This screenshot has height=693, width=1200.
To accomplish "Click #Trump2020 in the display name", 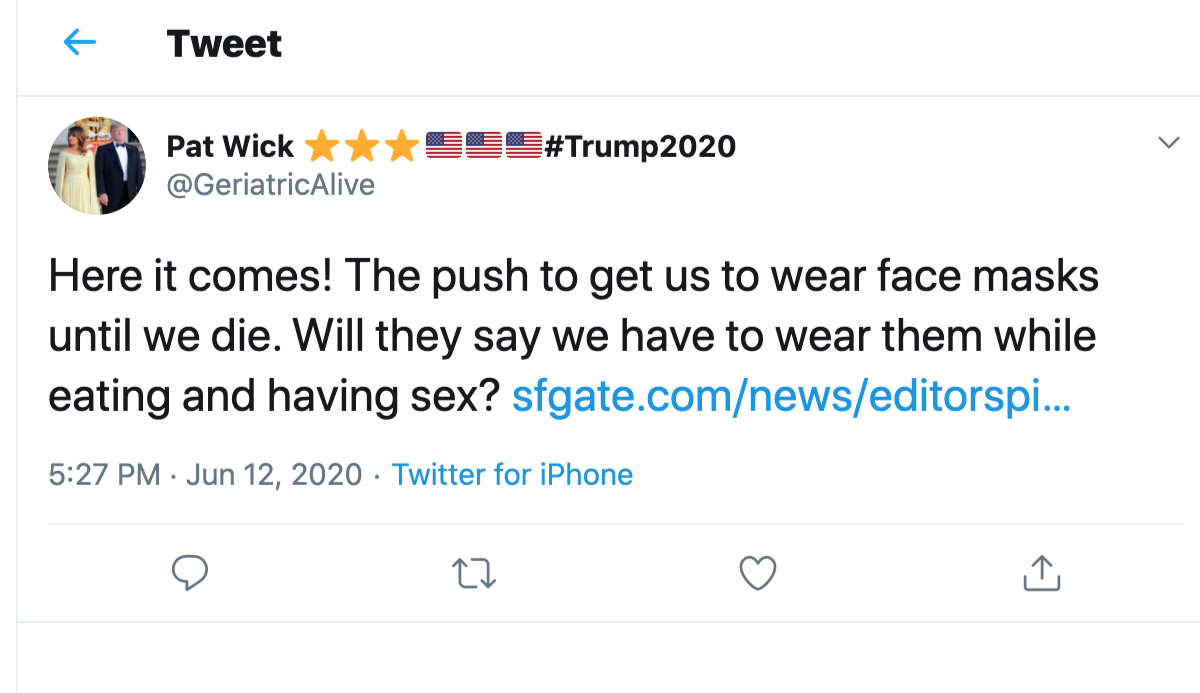I will click(640, 147).
